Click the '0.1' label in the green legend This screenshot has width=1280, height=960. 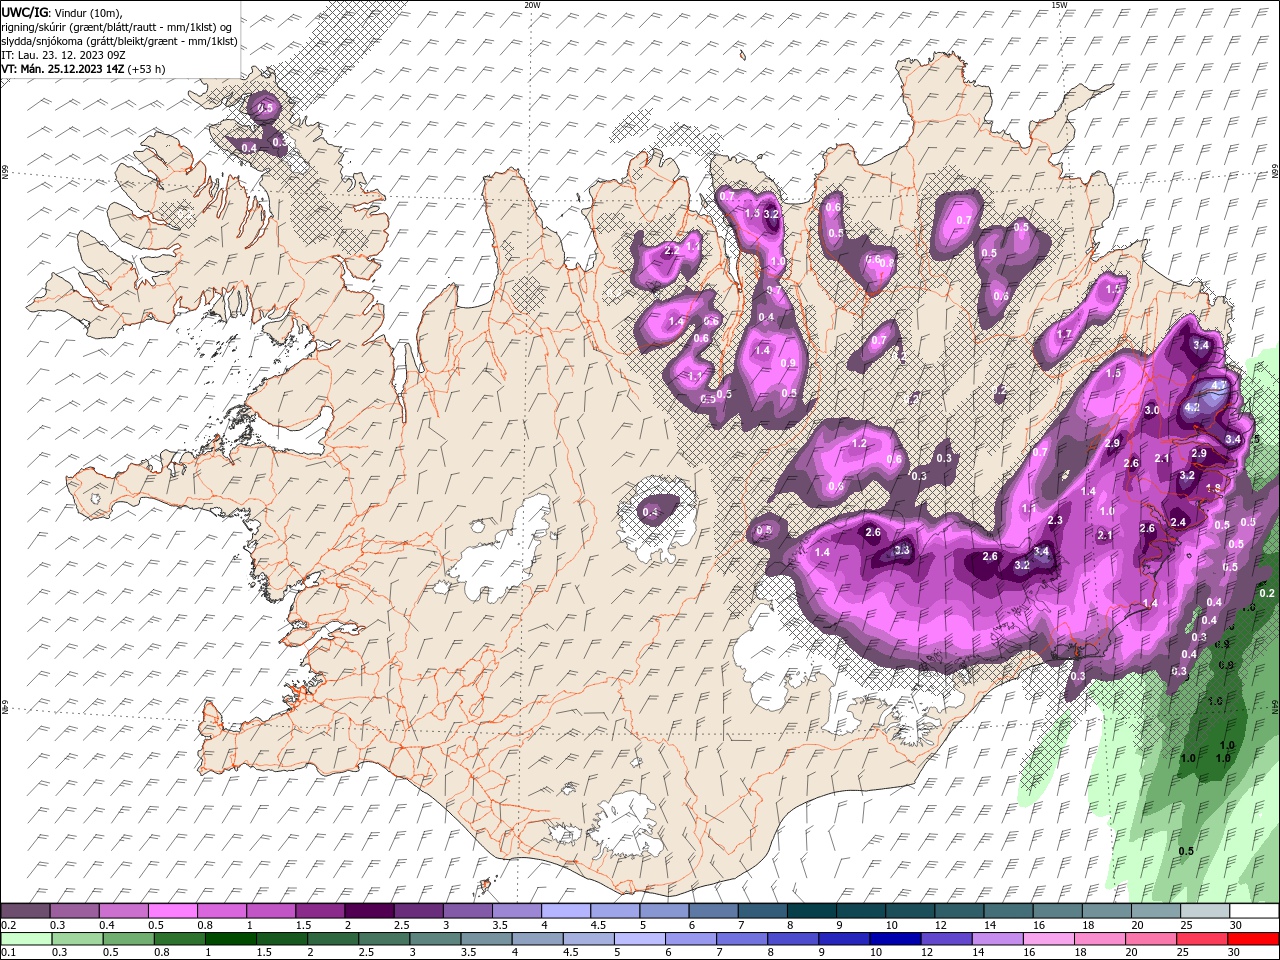coord(9,951)
